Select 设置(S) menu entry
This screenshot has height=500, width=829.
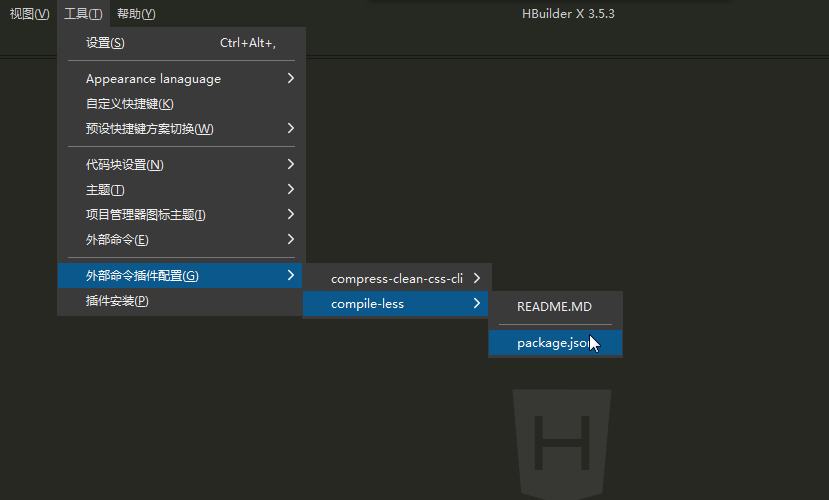click(x=181, y=43)
